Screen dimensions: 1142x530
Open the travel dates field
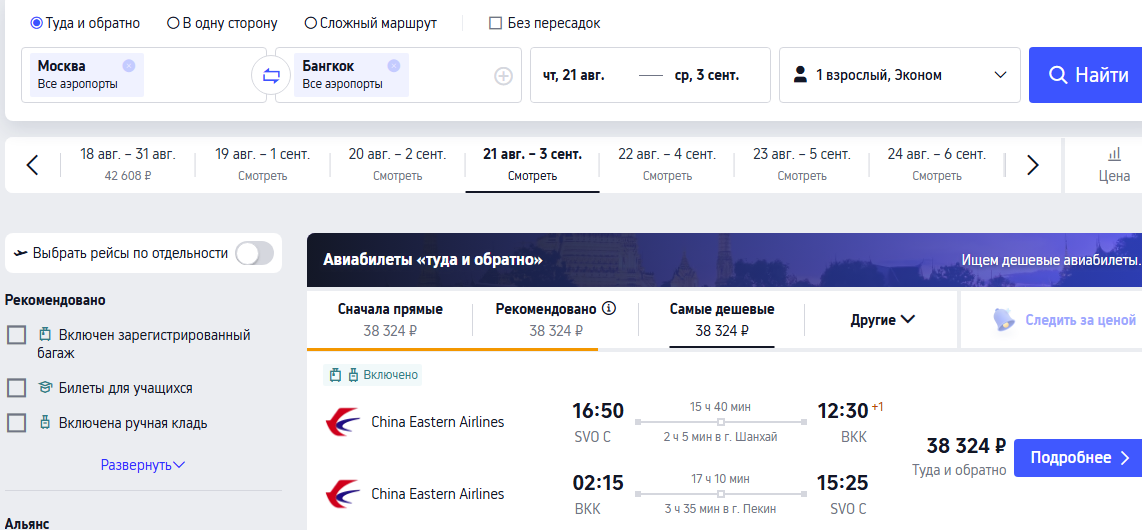[650, 75]
